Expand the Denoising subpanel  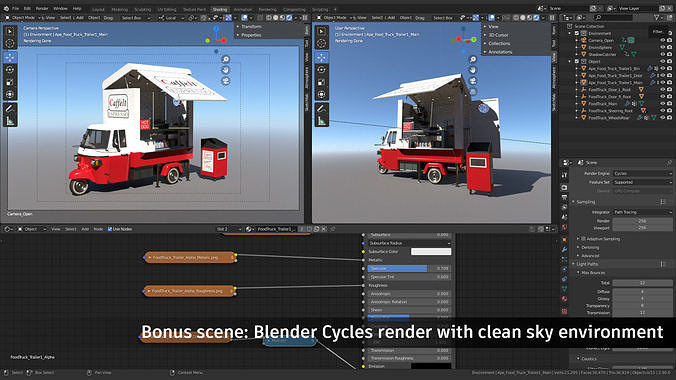point(589,248)
